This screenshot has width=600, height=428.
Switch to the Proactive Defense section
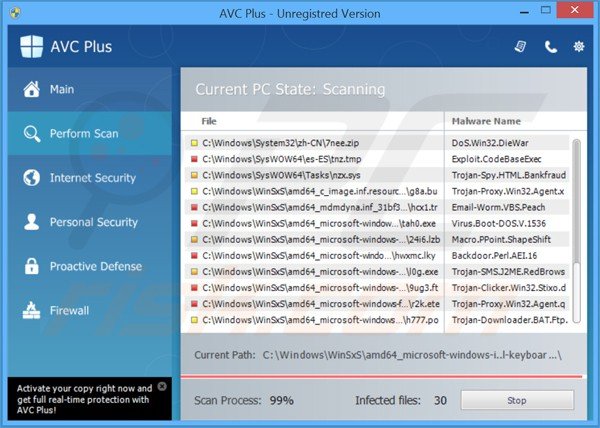95,267
